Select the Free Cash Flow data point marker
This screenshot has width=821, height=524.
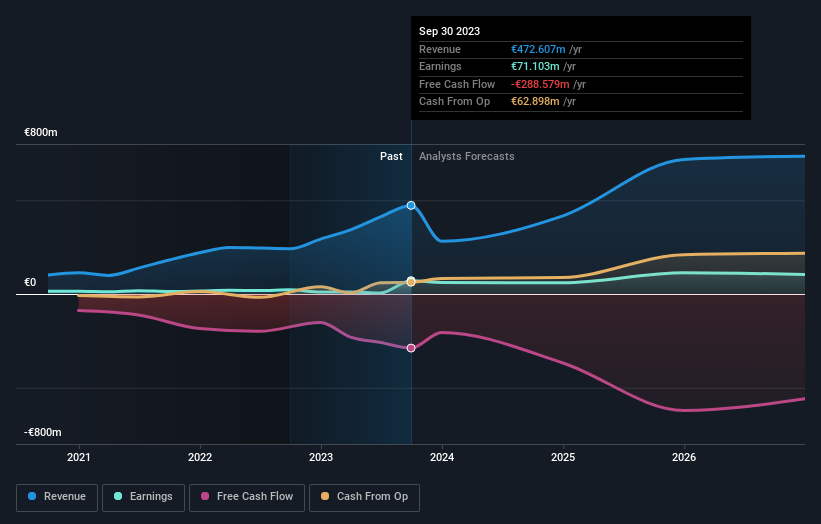(411, 348)
